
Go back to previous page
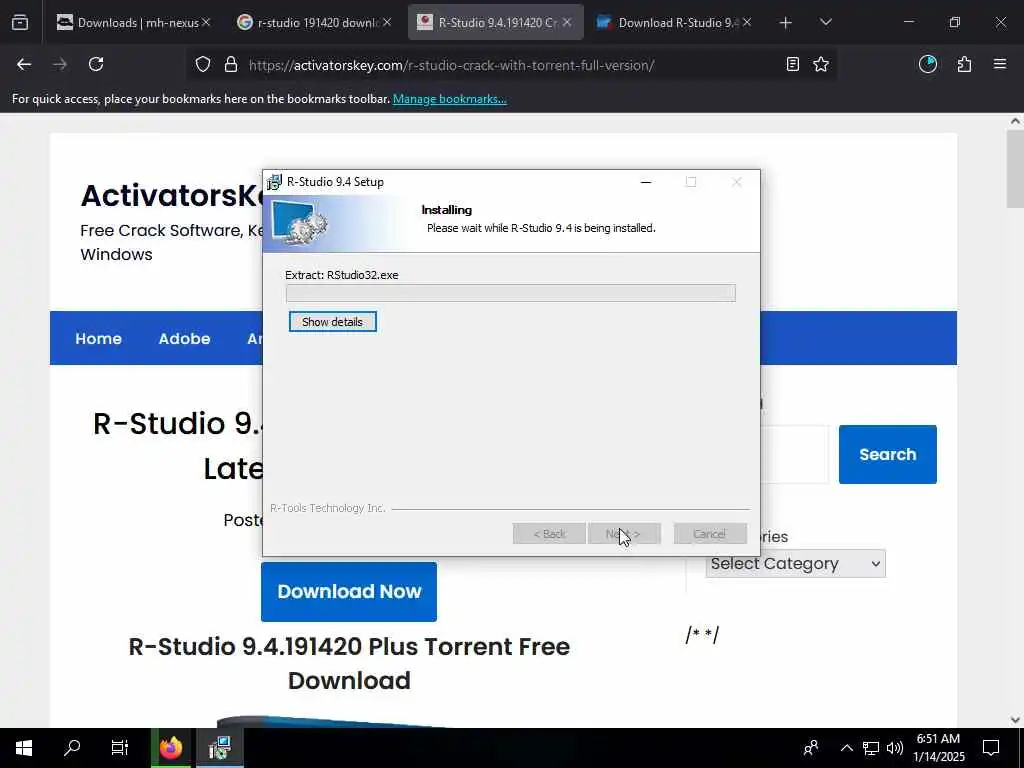click(24, 64)
